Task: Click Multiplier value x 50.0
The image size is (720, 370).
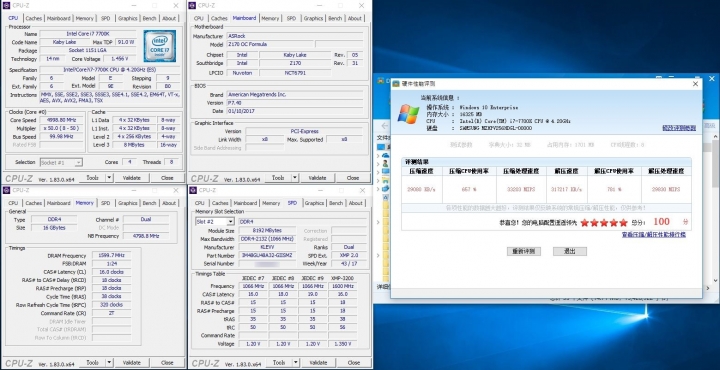Action: click(61, 128)
